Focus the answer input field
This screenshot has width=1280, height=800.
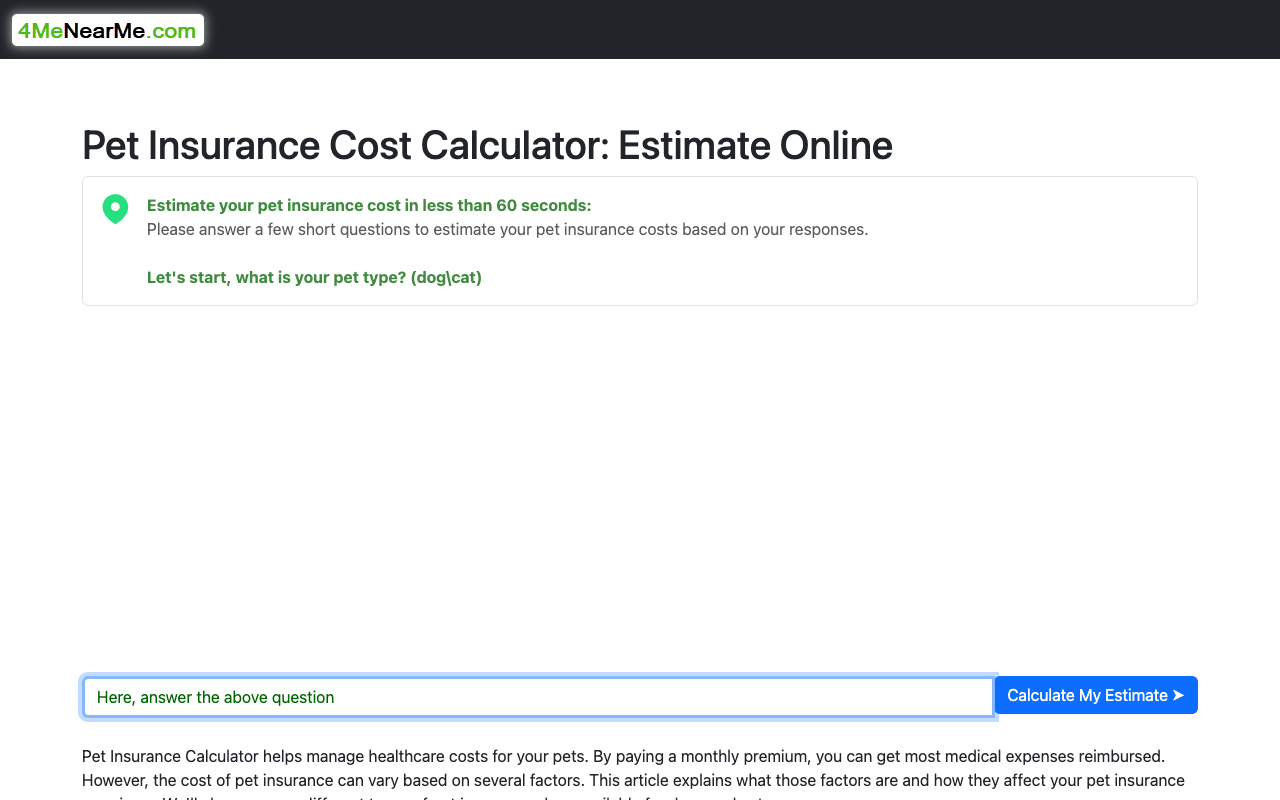click(x=538, y=697)
